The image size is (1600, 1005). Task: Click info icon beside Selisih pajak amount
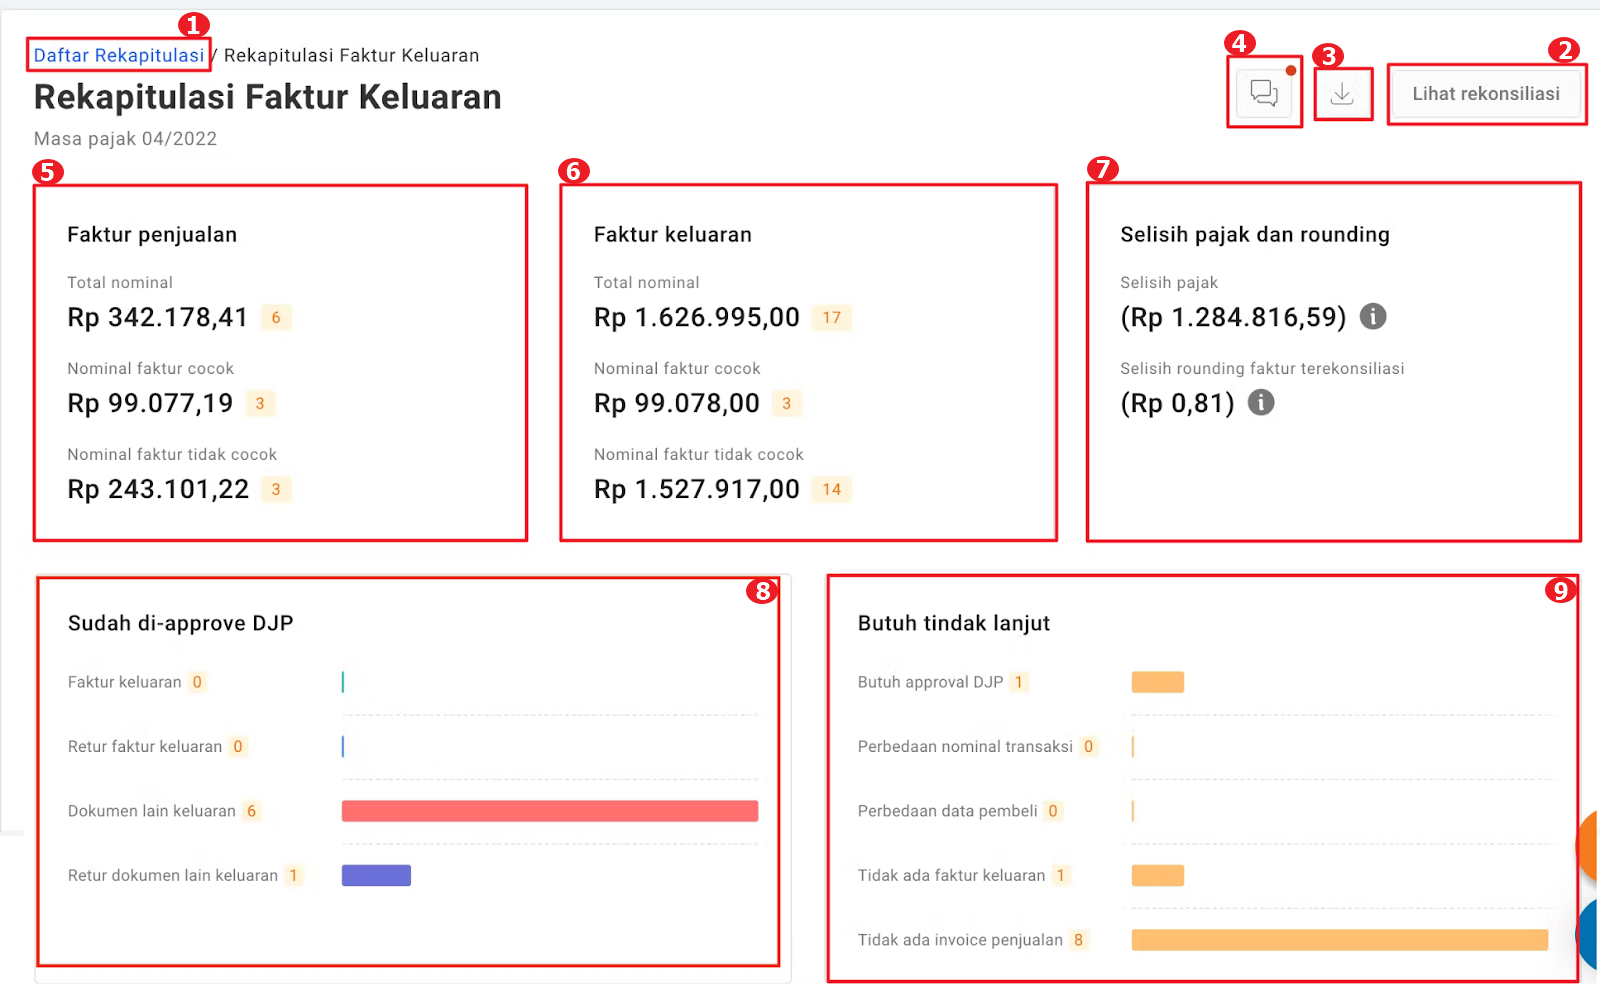pos(1373,317)
